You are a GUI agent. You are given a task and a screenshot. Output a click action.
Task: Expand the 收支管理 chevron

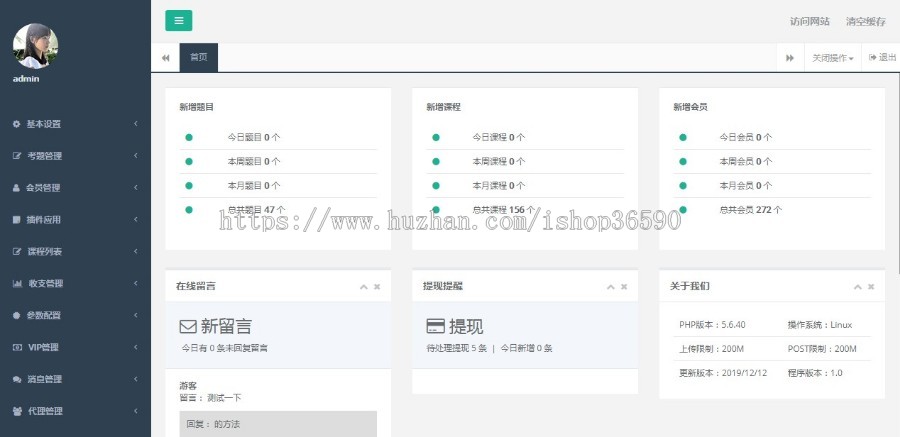(135, 283)
